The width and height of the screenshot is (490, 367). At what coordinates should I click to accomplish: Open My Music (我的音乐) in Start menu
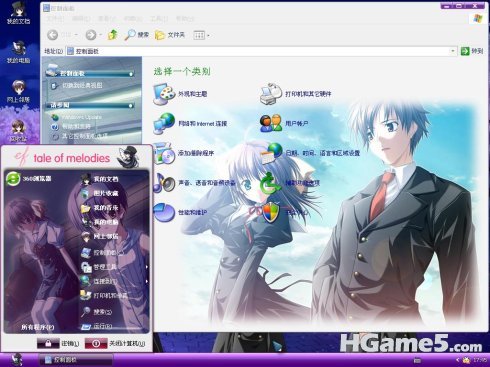(100, 208)
